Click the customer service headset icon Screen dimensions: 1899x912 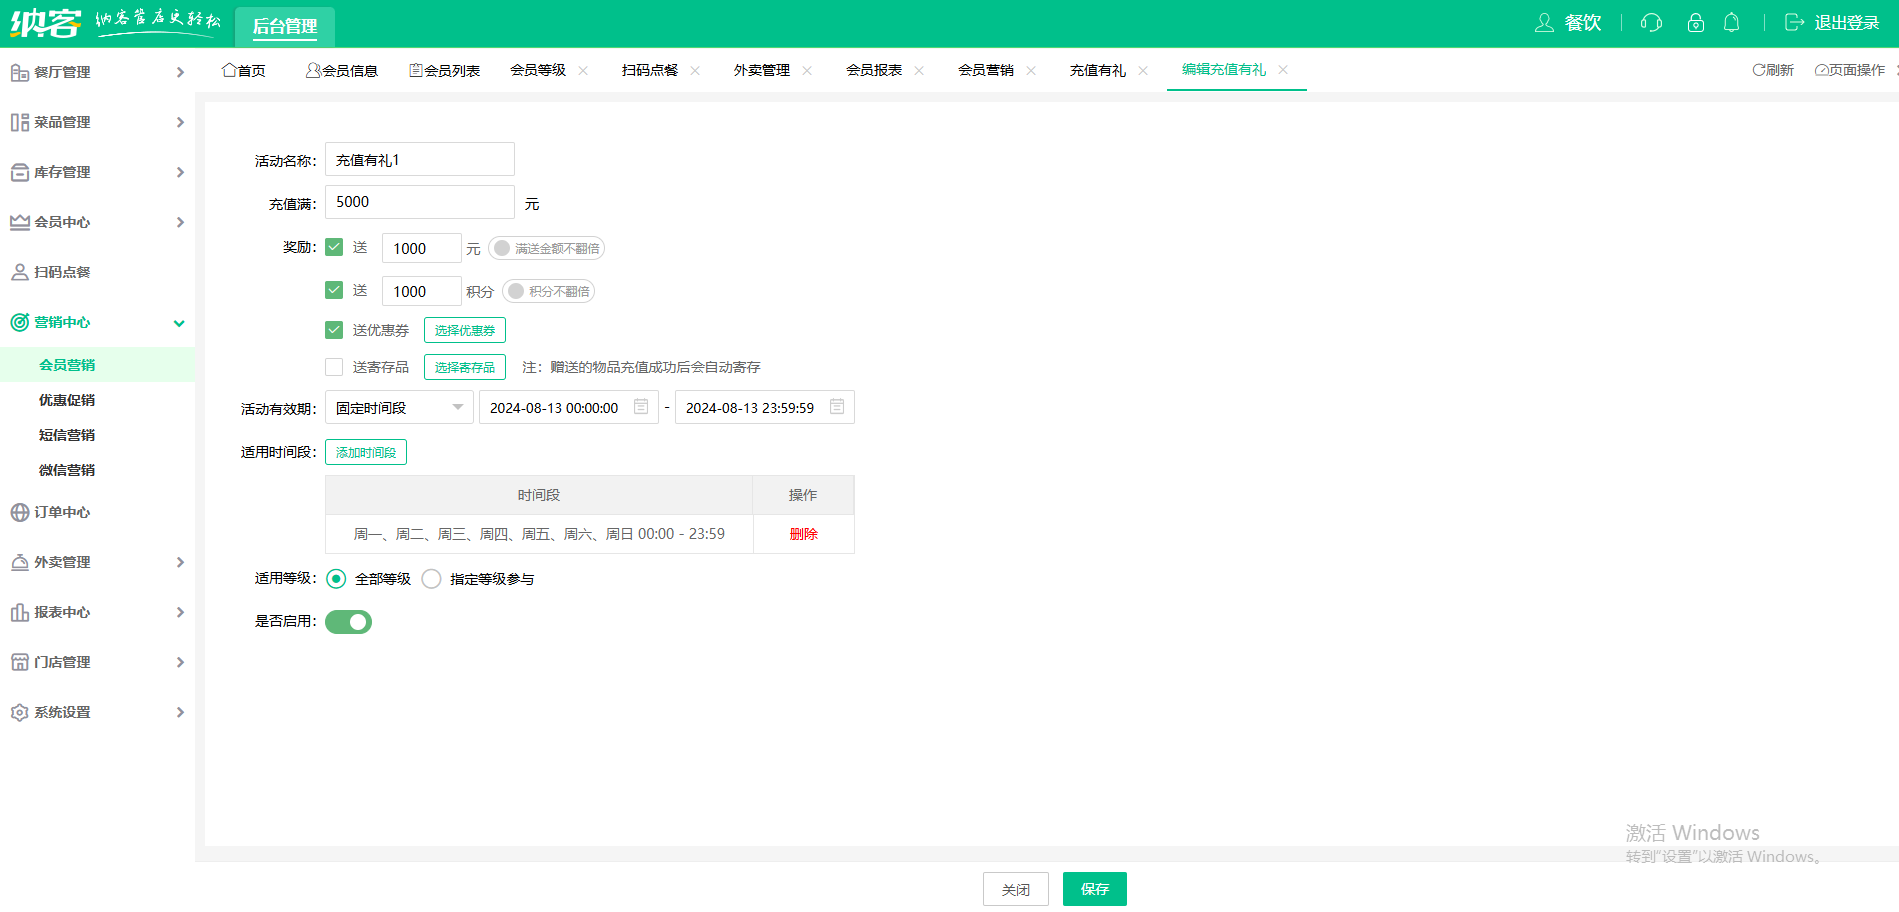click(1651, 23)
